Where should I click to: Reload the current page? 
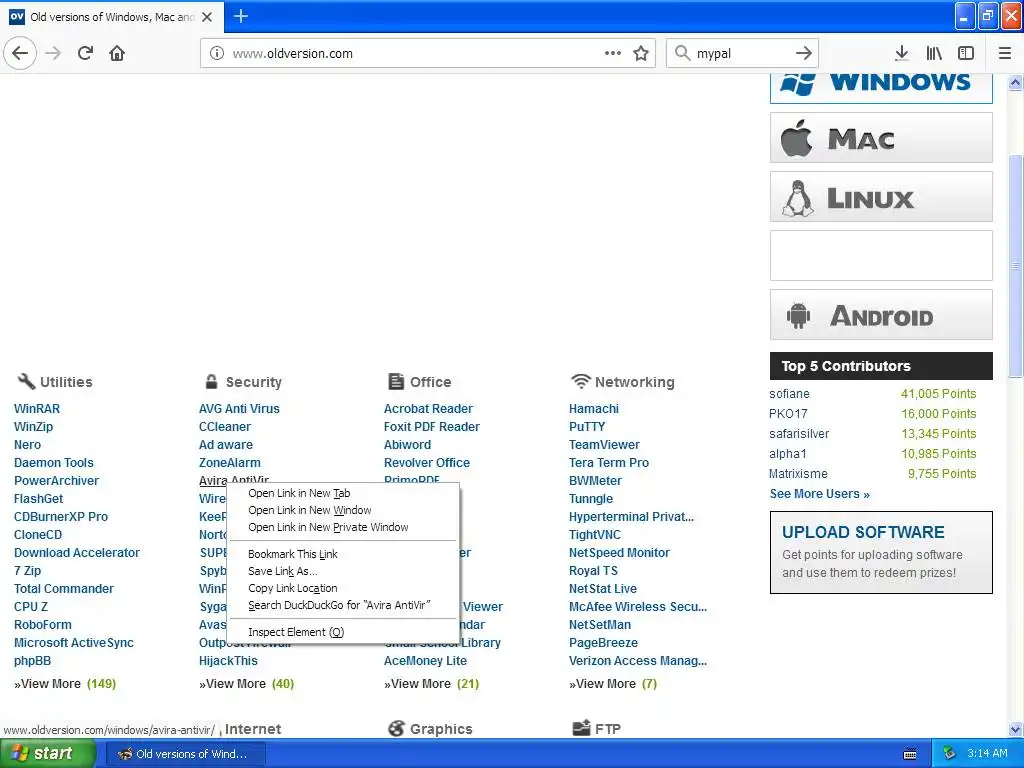[85, 53]
